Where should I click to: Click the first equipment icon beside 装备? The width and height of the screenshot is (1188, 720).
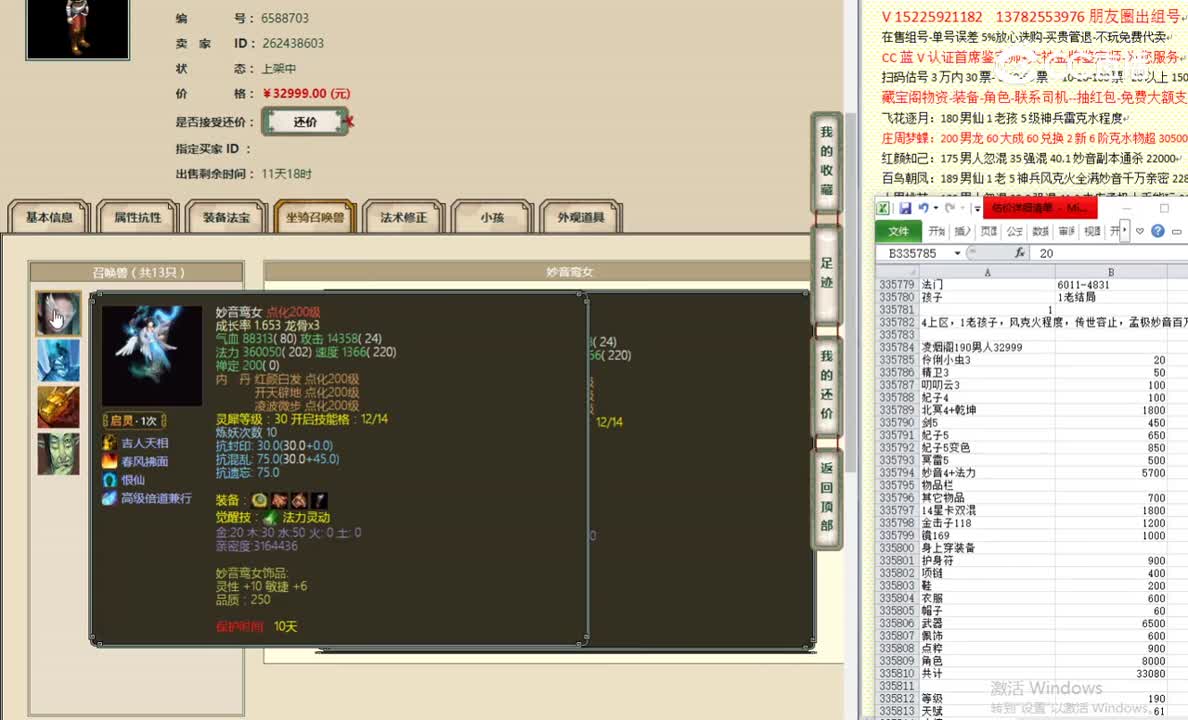259,500
